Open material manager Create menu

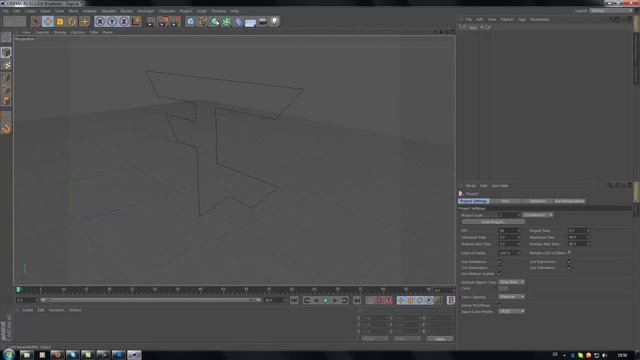click(27, 310)
